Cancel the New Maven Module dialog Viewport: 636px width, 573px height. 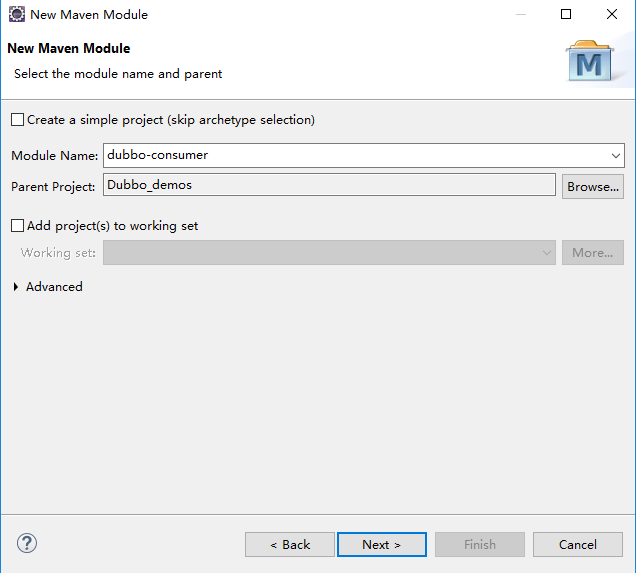coord(578,544)
